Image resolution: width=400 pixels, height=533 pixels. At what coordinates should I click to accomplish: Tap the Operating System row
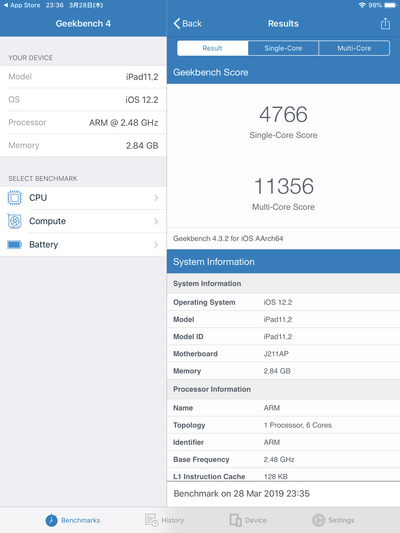tap(283, 303)
